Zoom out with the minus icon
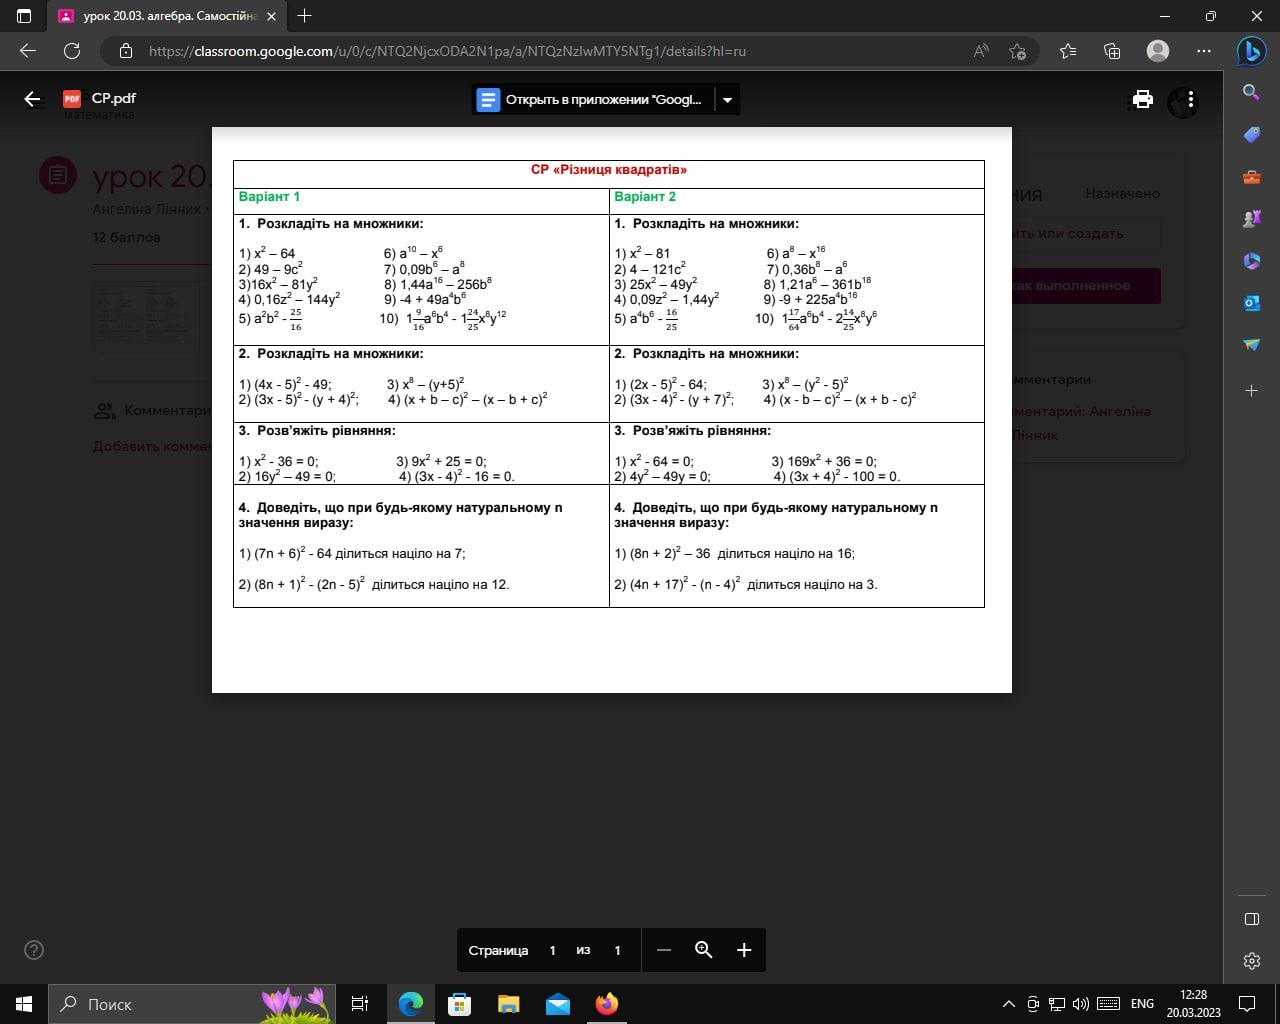The width and height of the screenshot is (1280, 1024). point(664,950)
